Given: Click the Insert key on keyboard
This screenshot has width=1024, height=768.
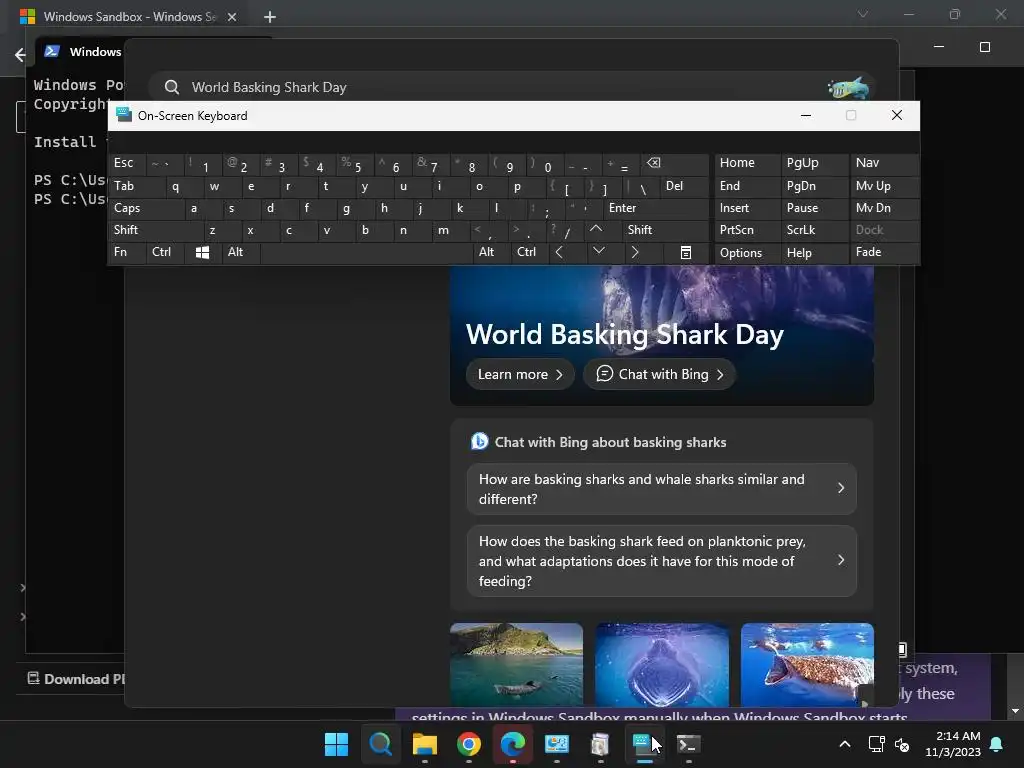Looking at the screenshot, I should [x=747, y=208].
